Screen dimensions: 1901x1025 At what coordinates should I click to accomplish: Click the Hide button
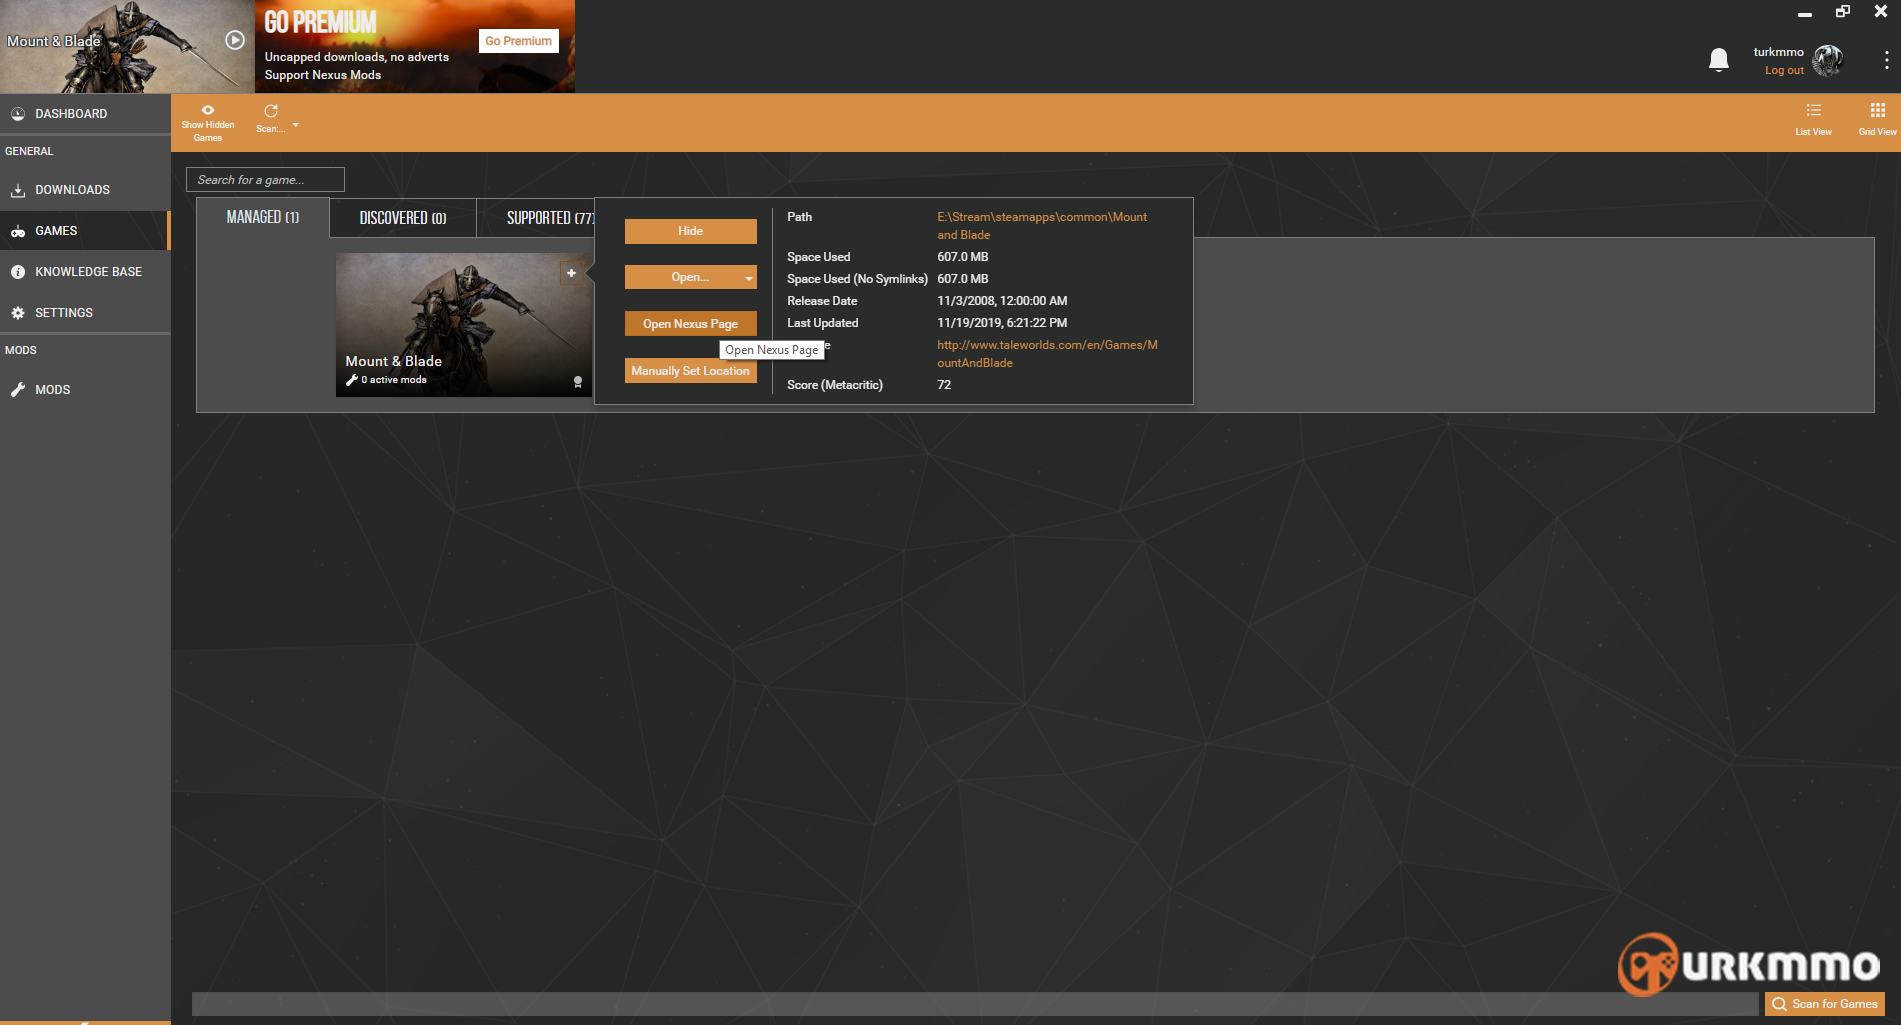point(690,231)
